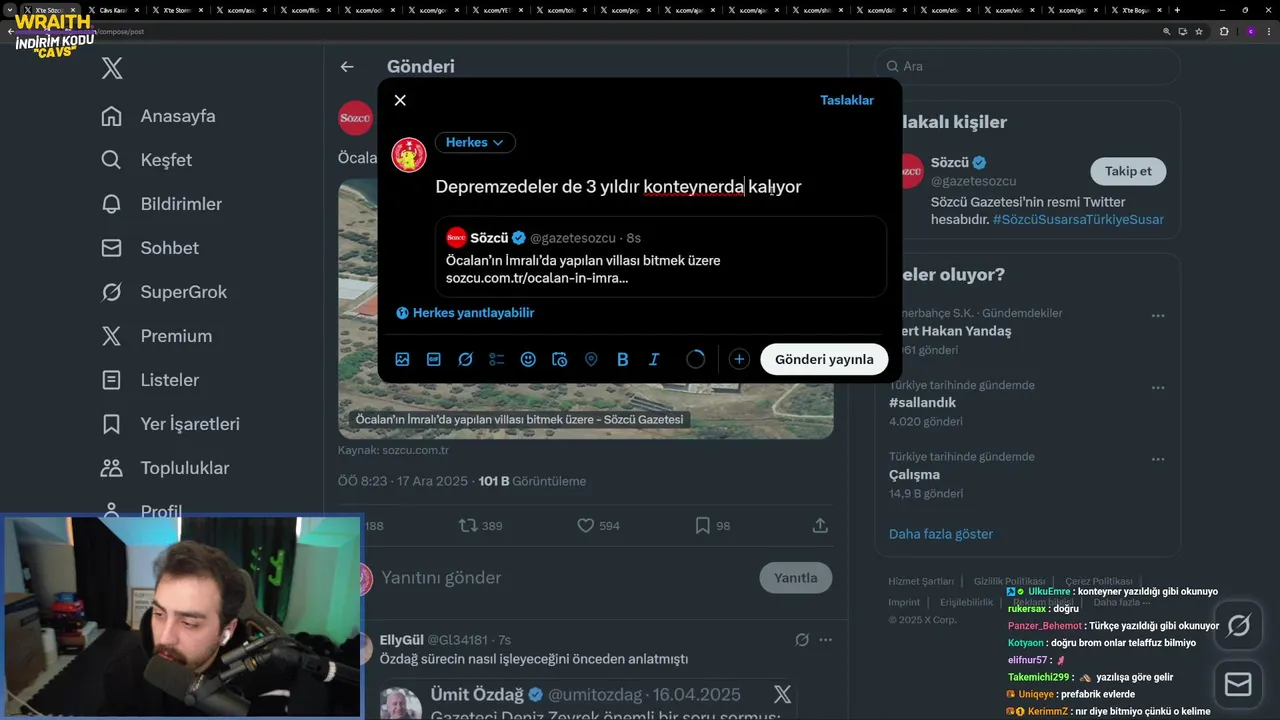The image size is (1280, 720).
Task: Follow Sözcü with Takip et button
Action: [1128, 171]
